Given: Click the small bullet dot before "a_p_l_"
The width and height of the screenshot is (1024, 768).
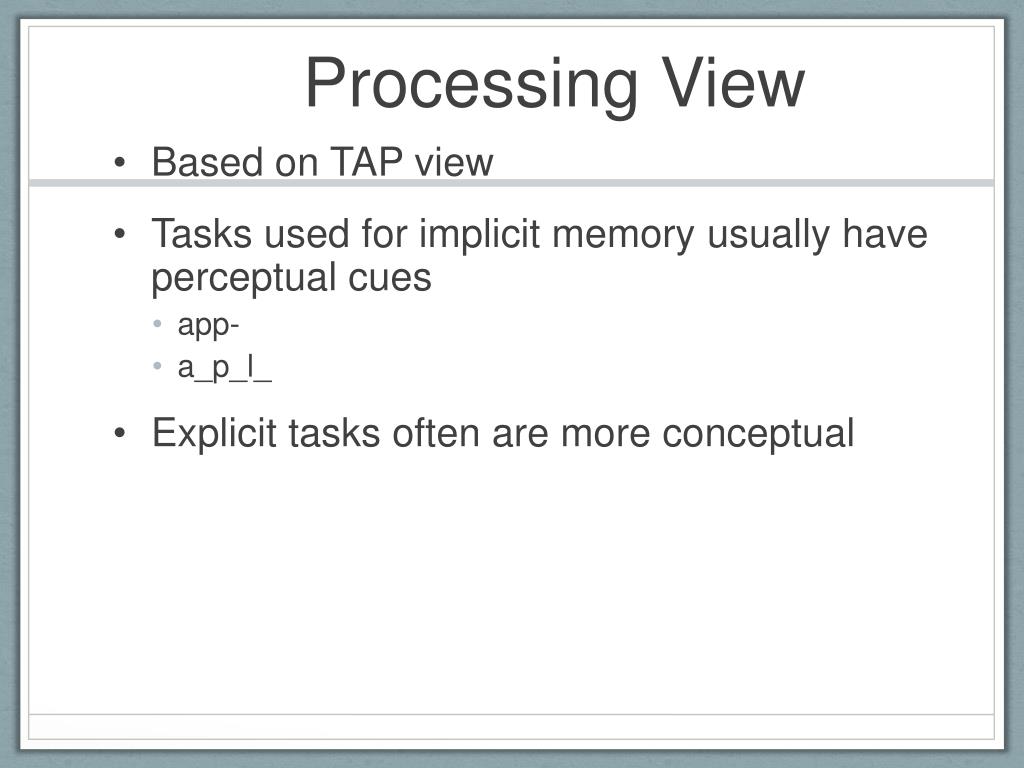Looking at the screenshot, I should [x=157, y=366].
